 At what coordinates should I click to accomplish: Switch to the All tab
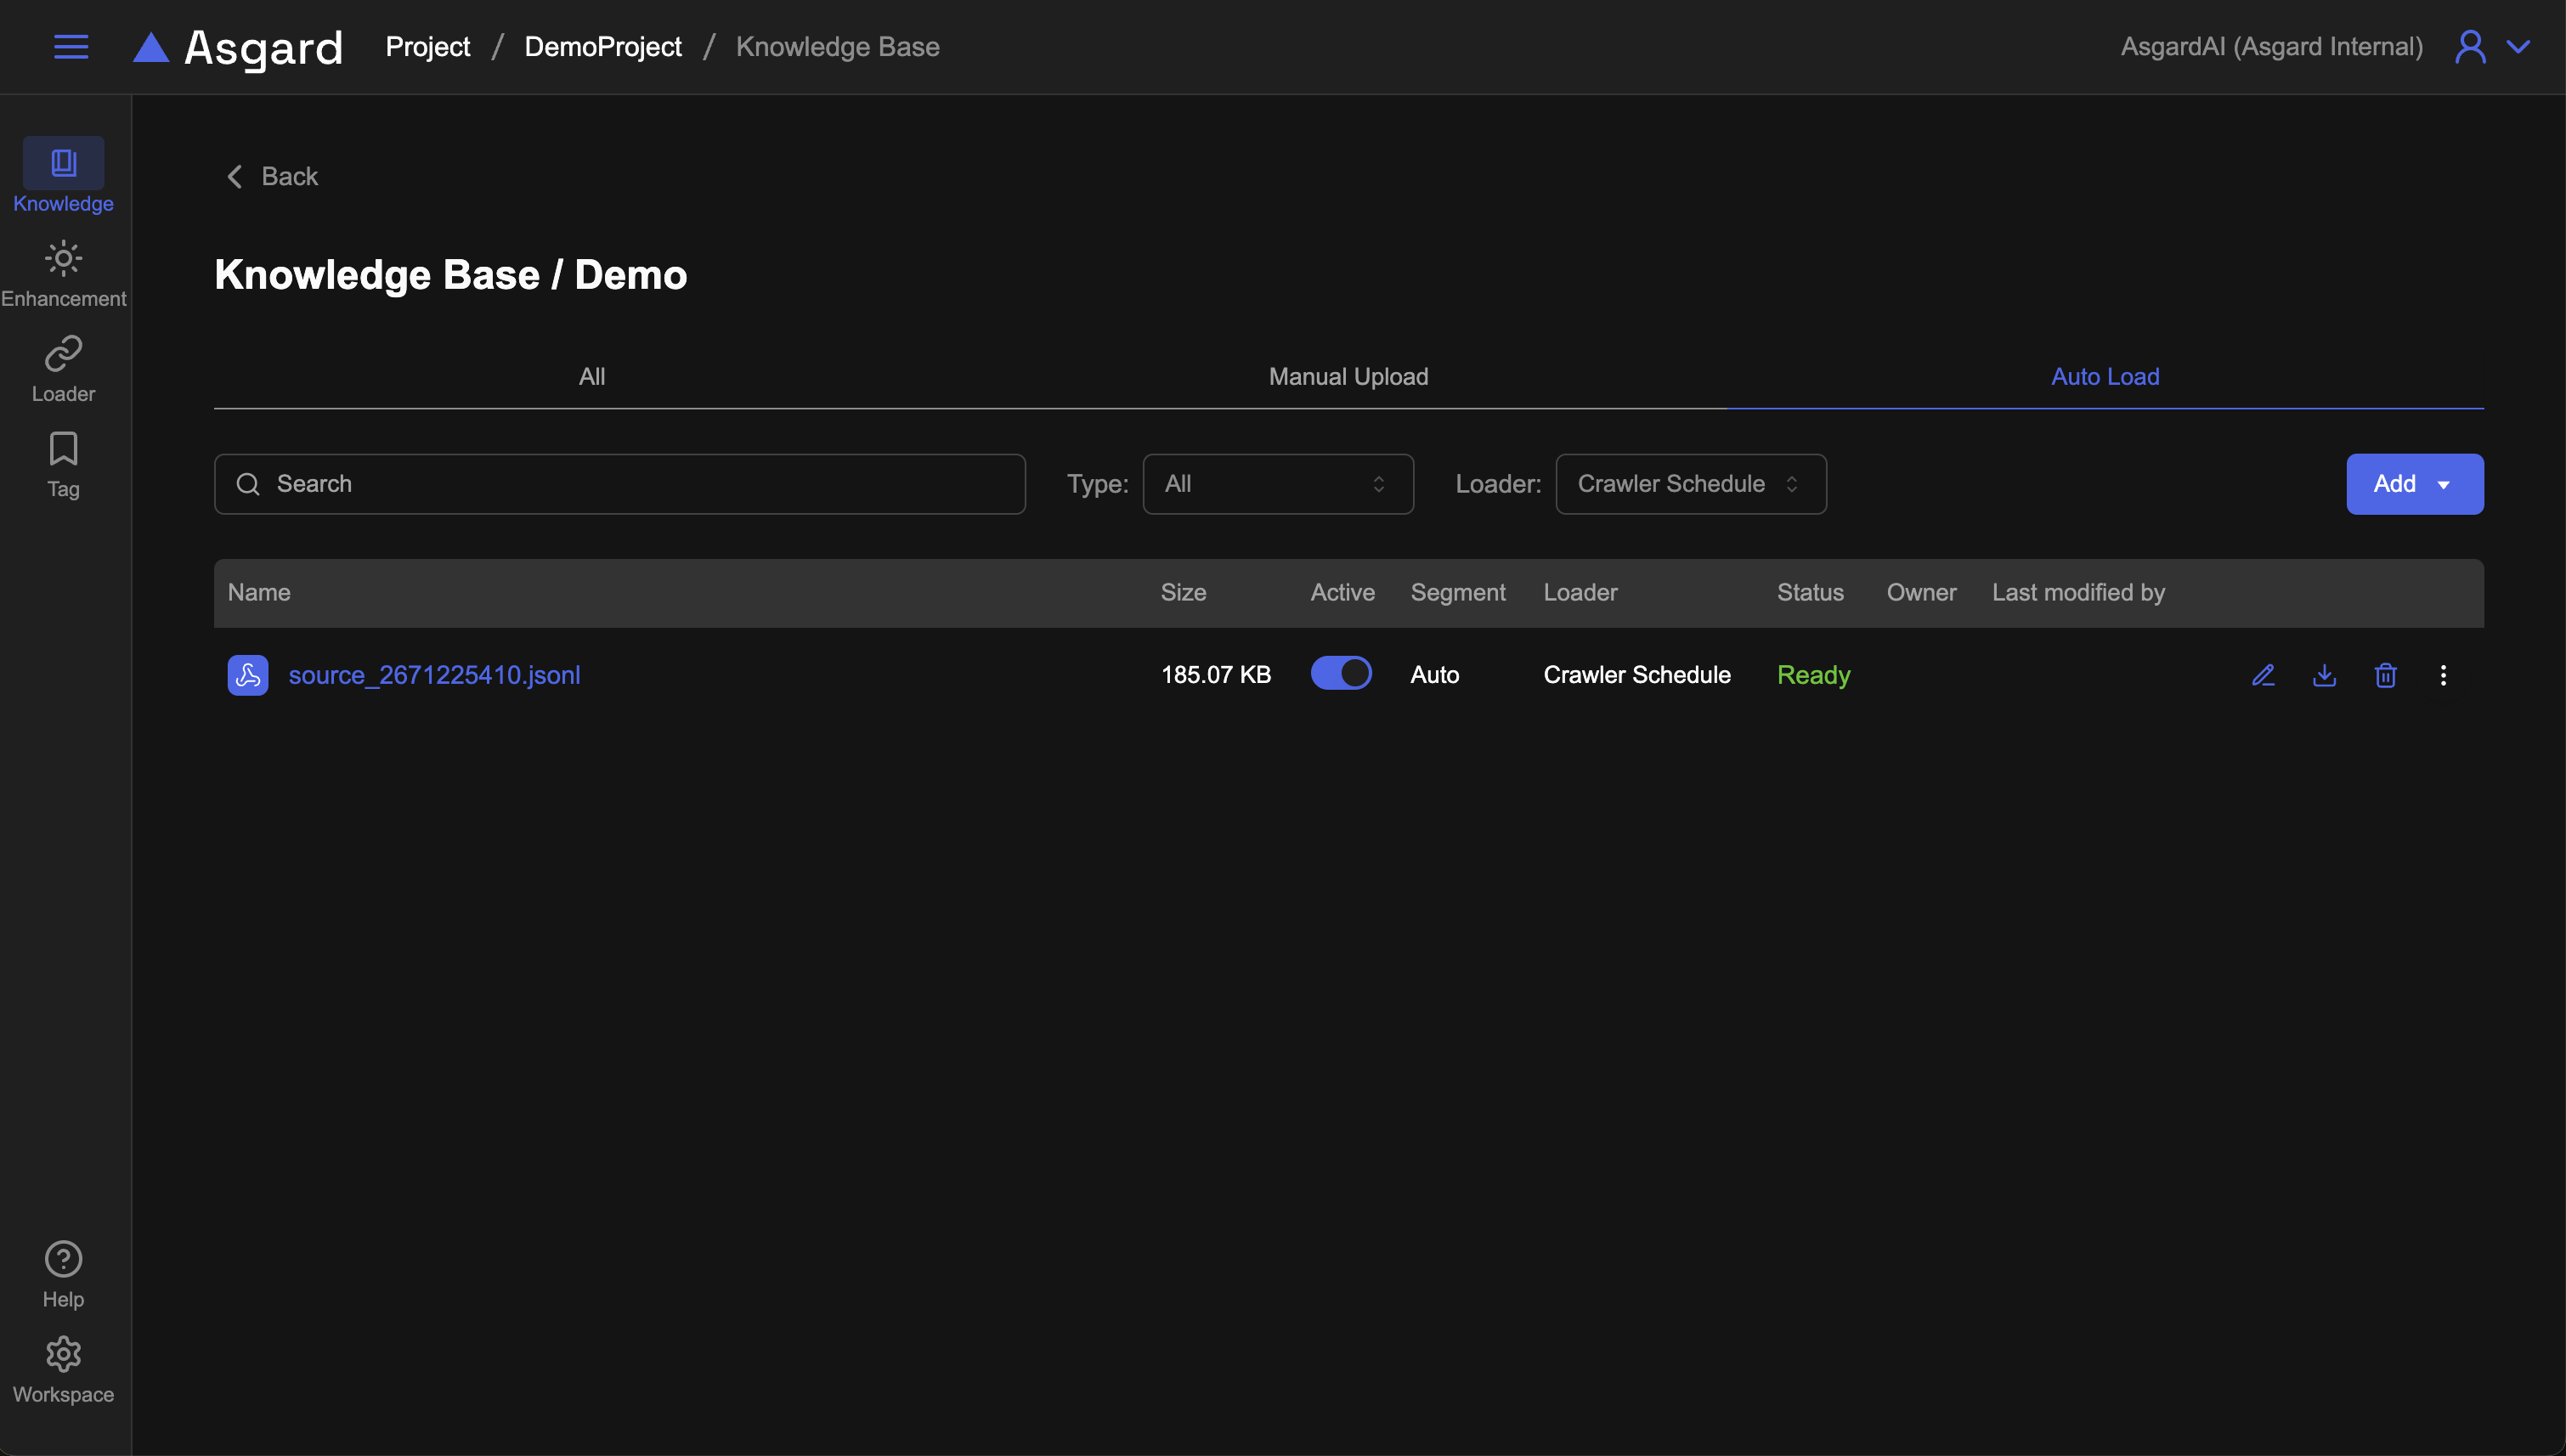coord(591,377)
